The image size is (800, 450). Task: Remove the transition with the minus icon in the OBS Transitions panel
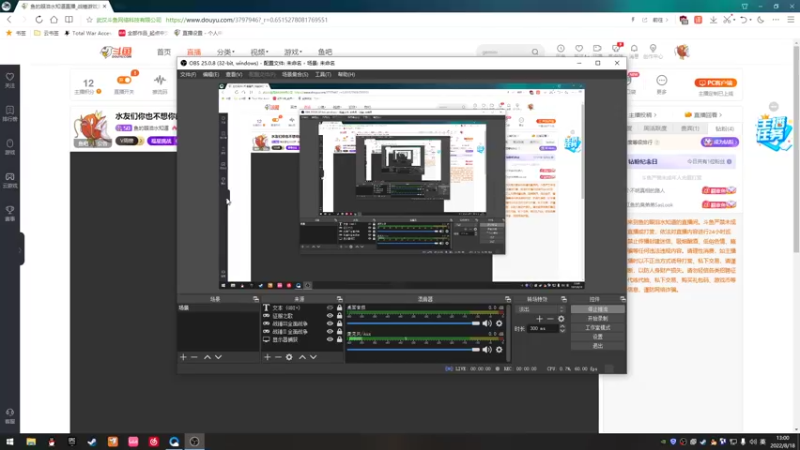pyautogui.click(x=550, y=319)
